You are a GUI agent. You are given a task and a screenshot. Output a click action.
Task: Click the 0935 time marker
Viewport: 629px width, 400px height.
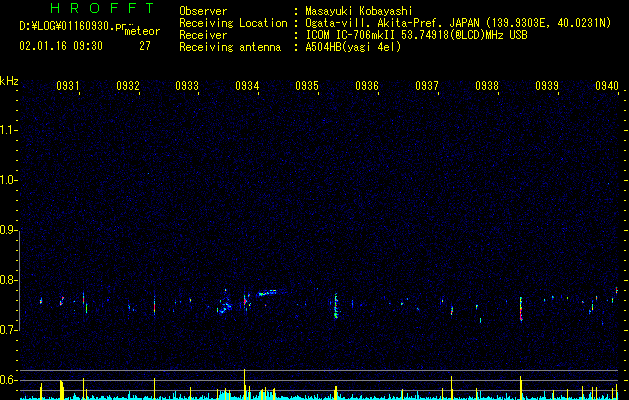tap(307, 86)
